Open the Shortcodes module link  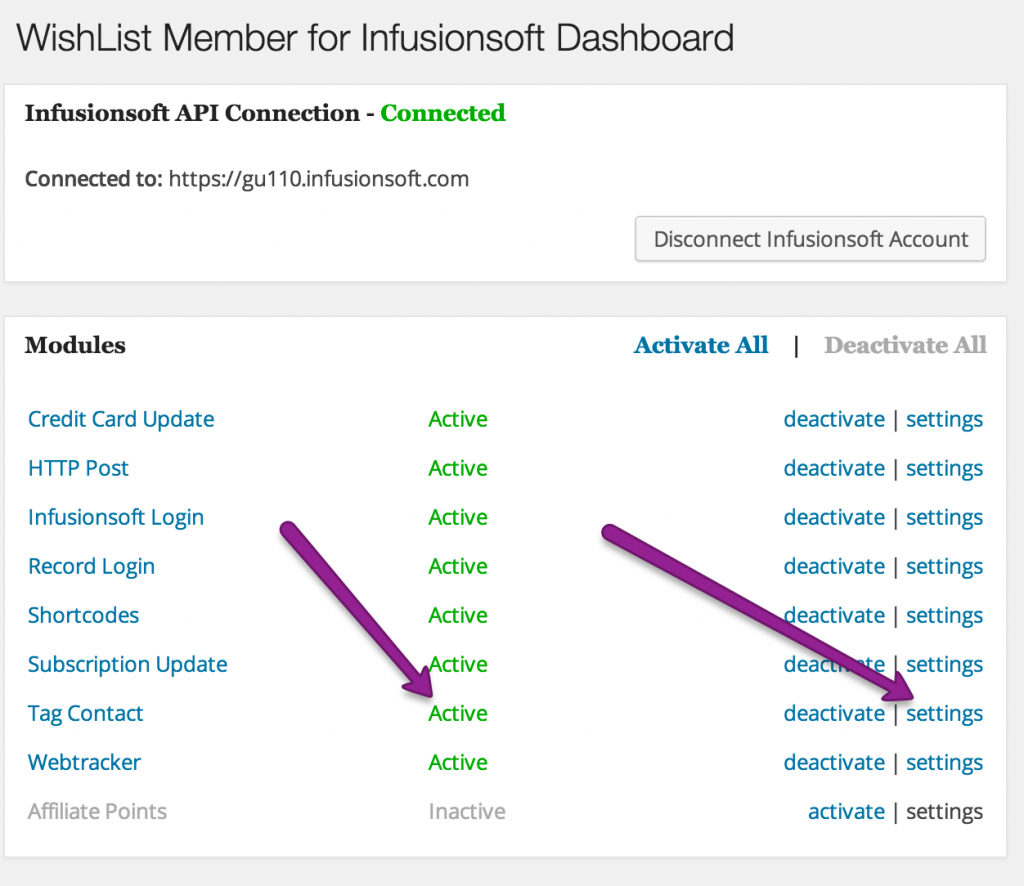[x=84, y=615]
